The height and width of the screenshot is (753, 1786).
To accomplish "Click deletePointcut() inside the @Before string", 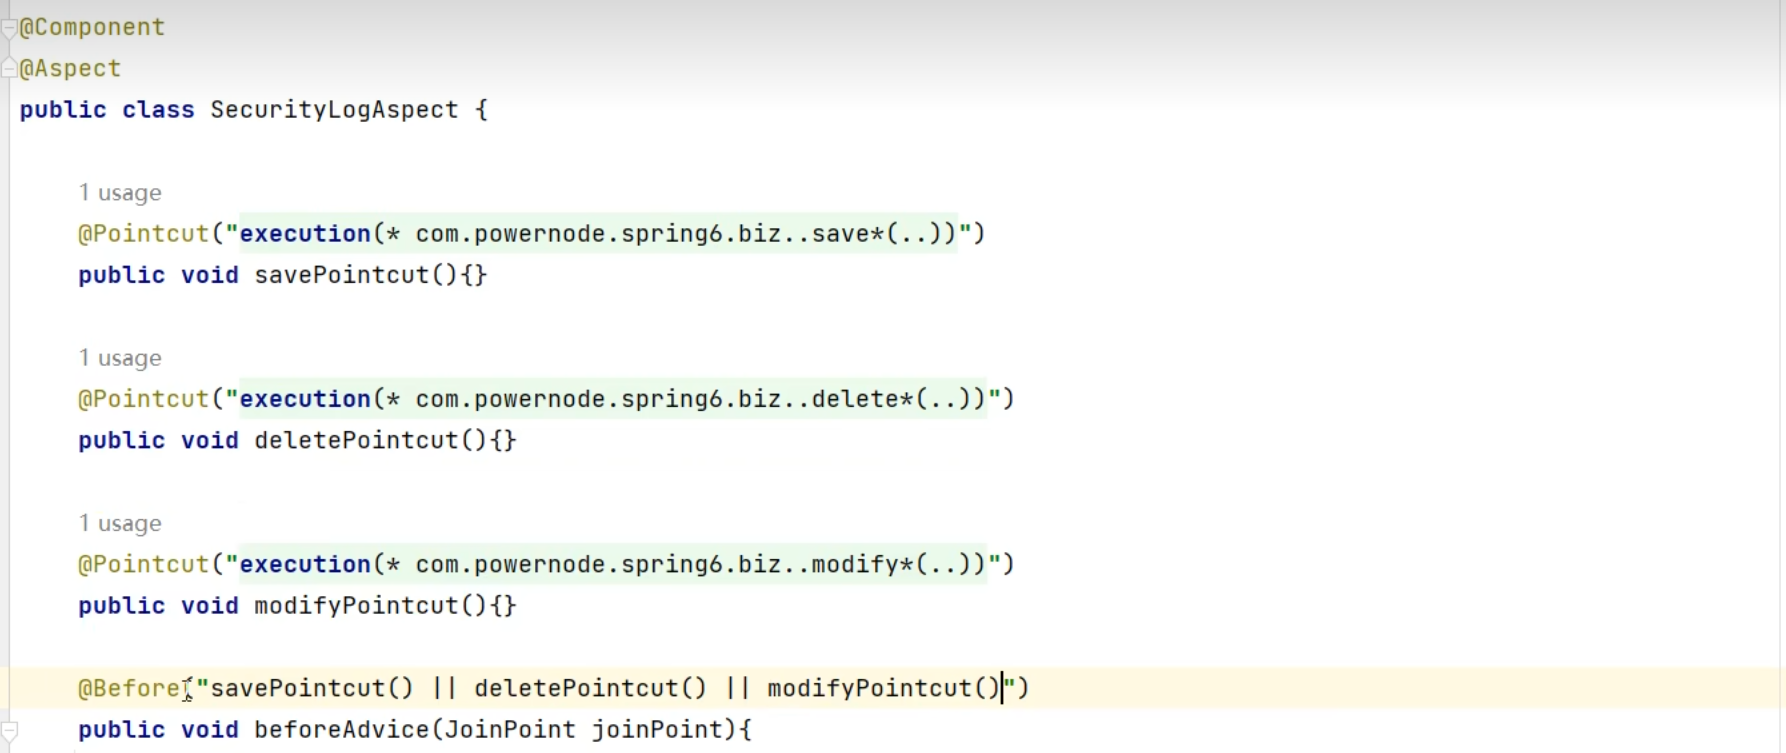I will 590,689.
